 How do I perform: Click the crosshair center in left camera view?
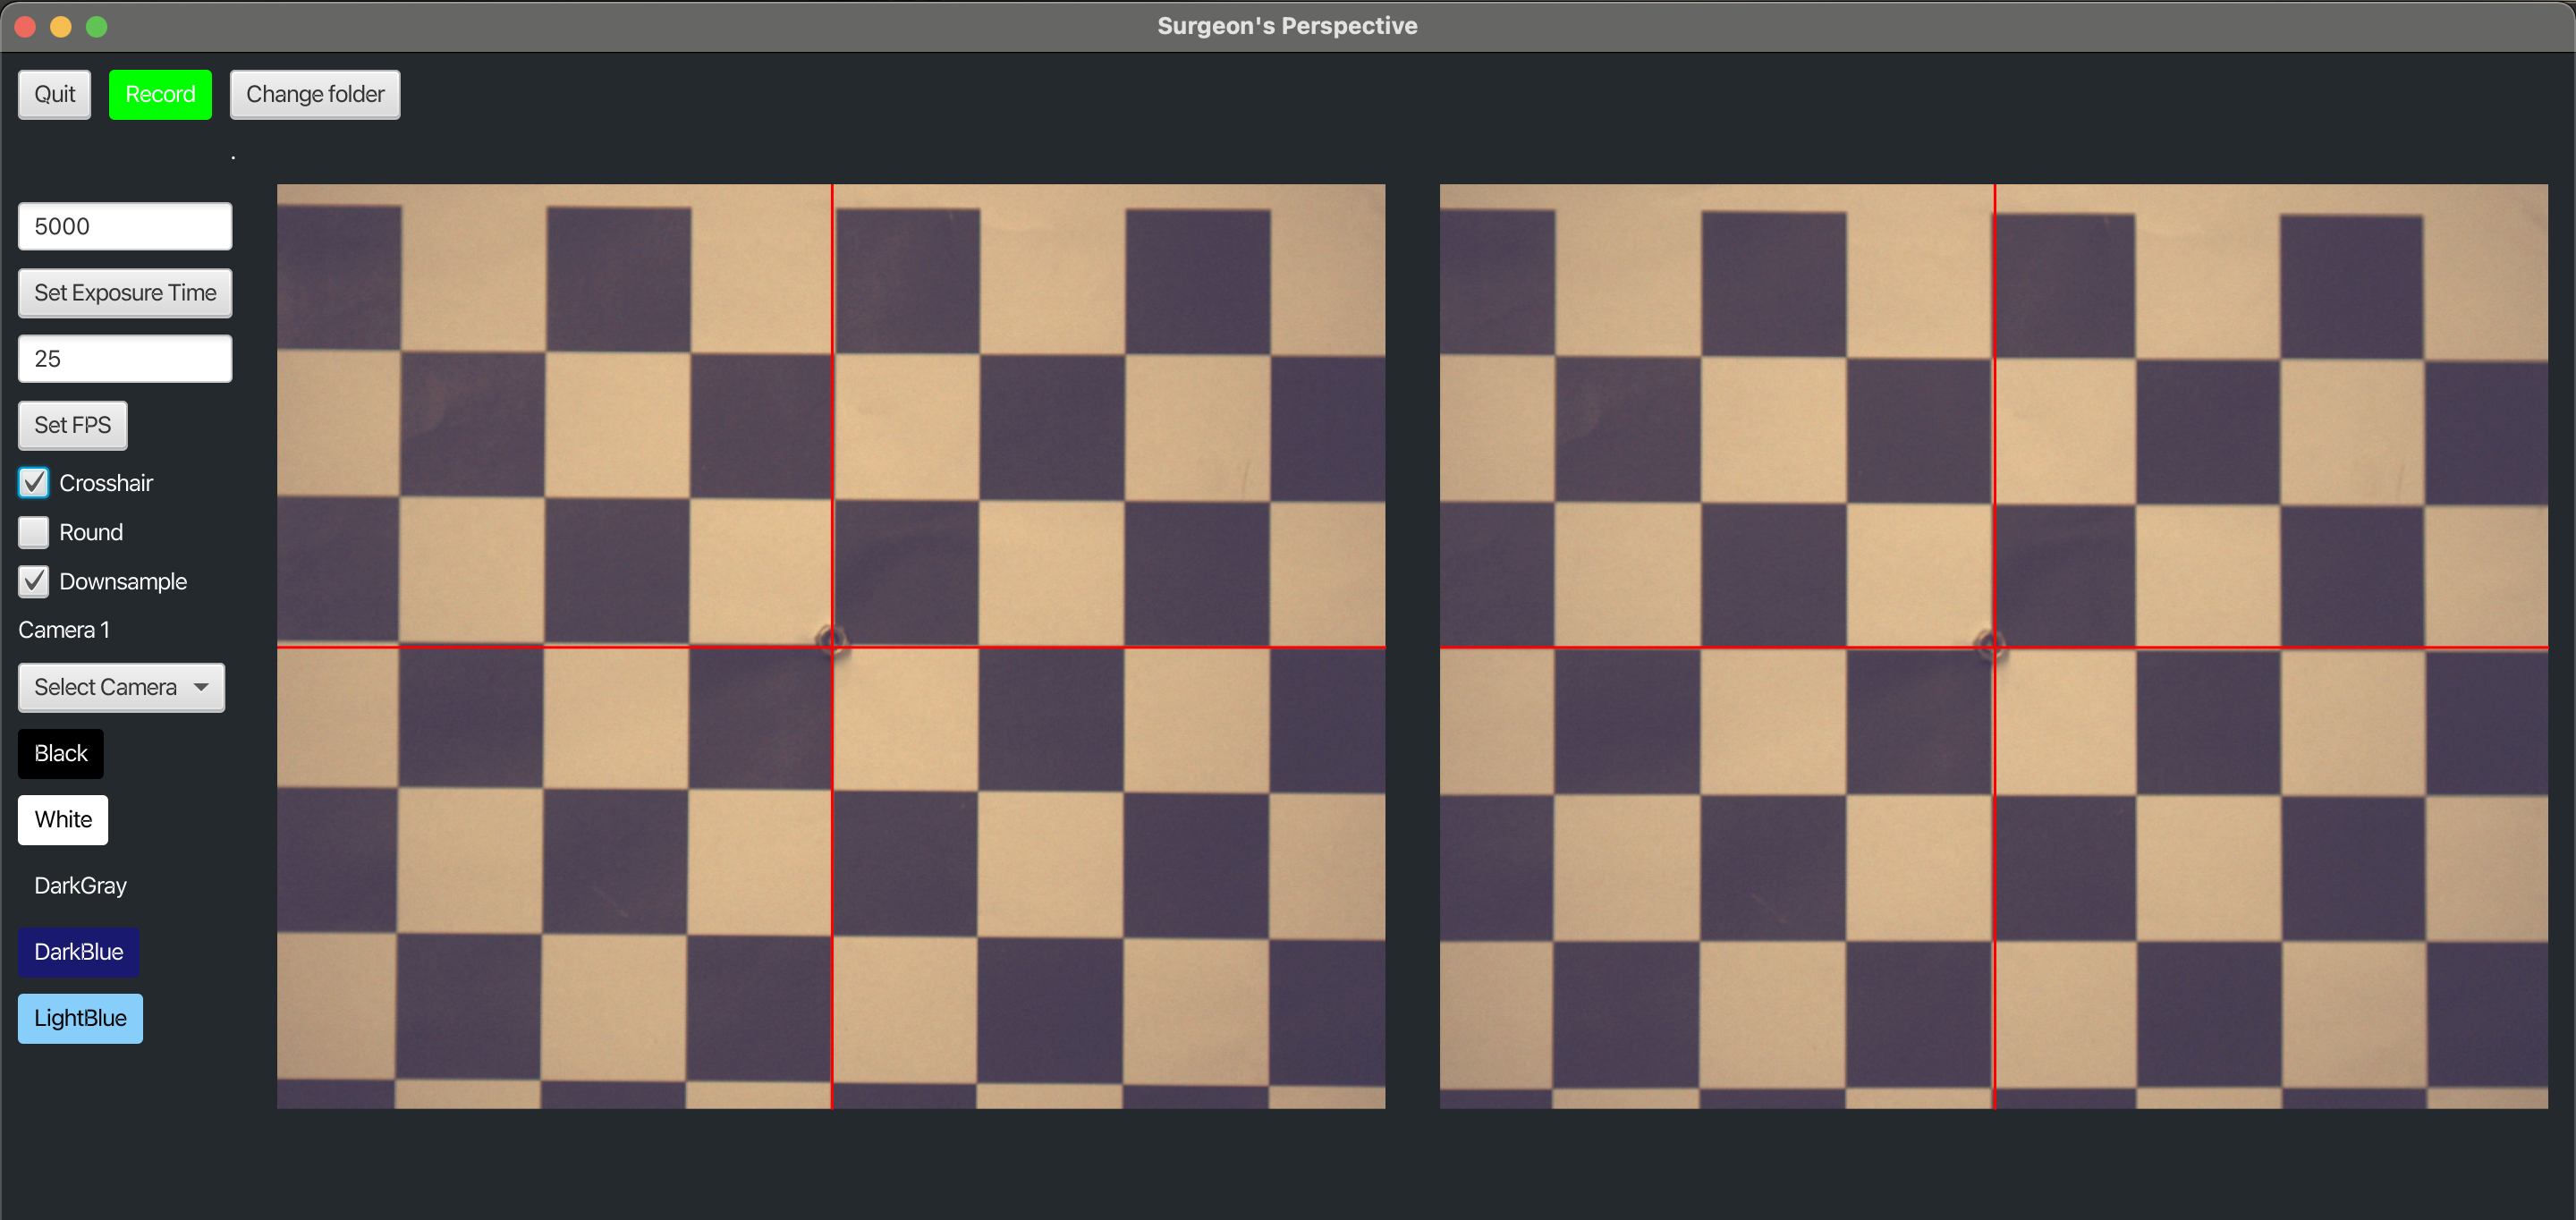pos(832,647)
